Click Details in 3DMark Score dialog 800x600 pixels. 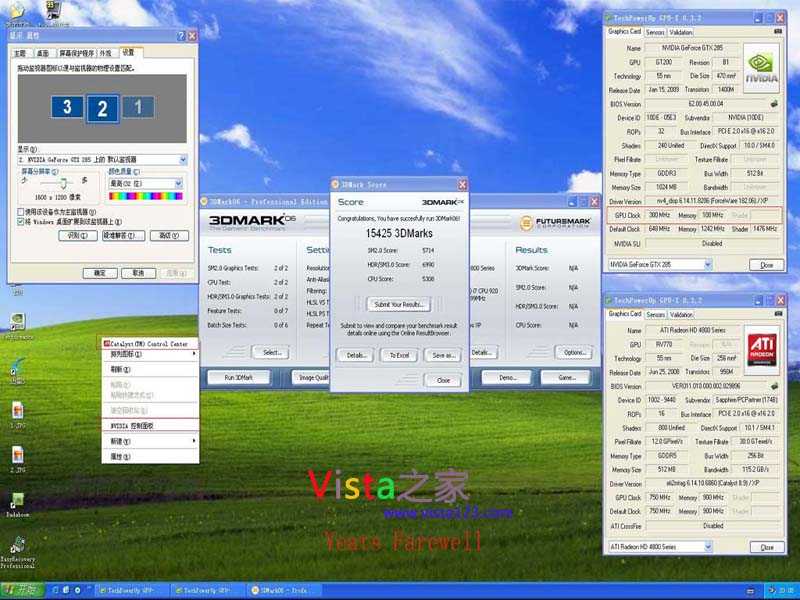tap(356, 355)
